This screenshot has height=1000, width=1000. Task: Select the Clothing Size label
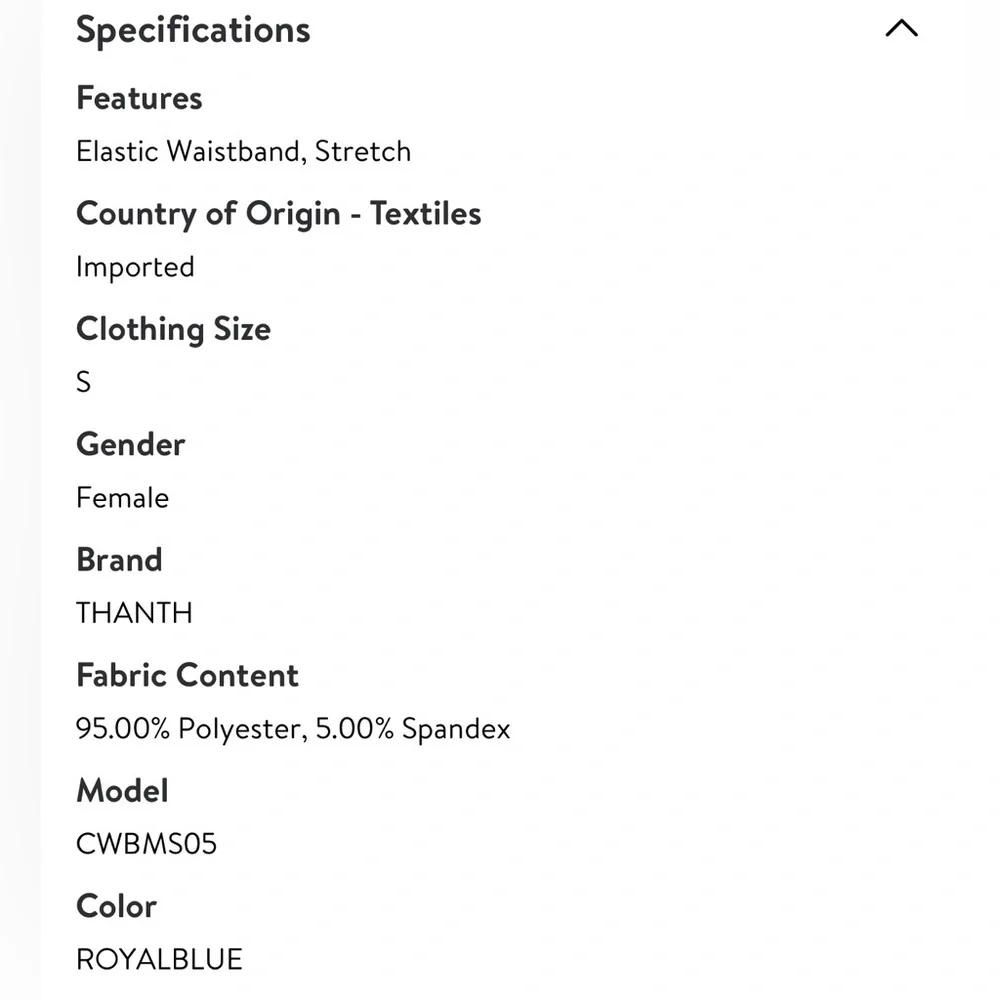coord(173,329)
